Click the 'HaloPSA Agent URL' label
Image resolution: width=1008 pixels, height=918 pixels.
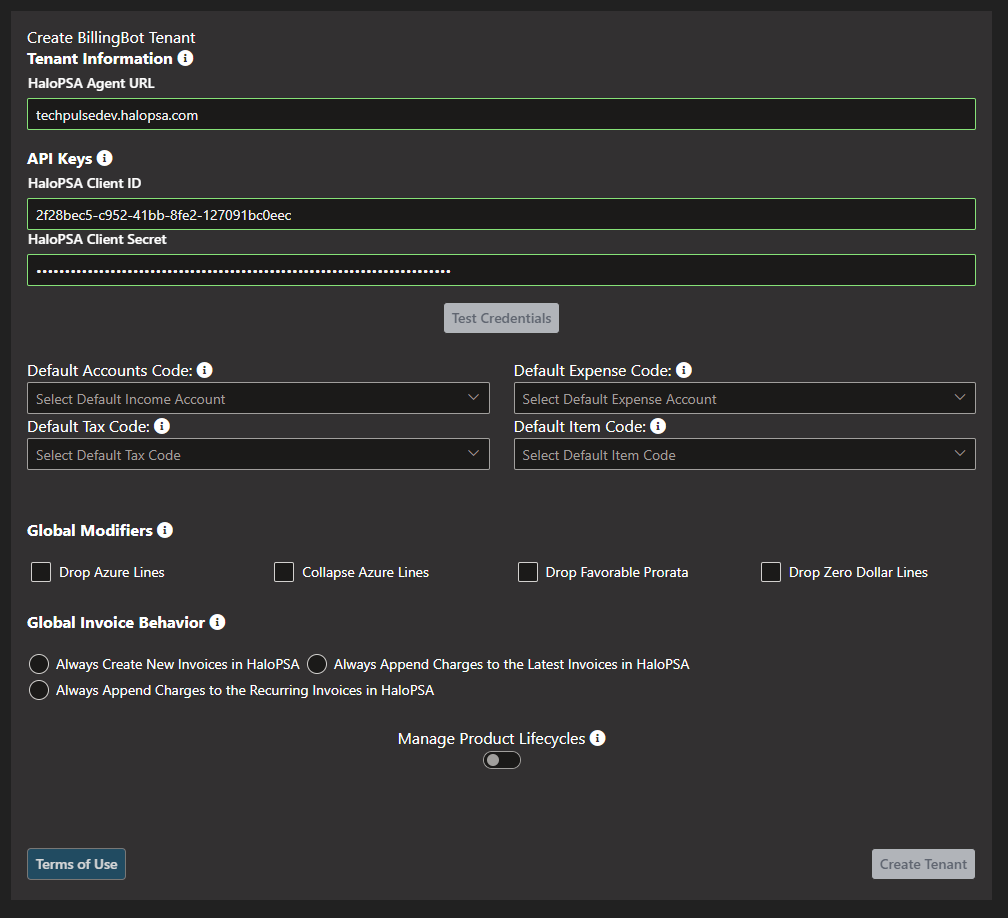91,83
